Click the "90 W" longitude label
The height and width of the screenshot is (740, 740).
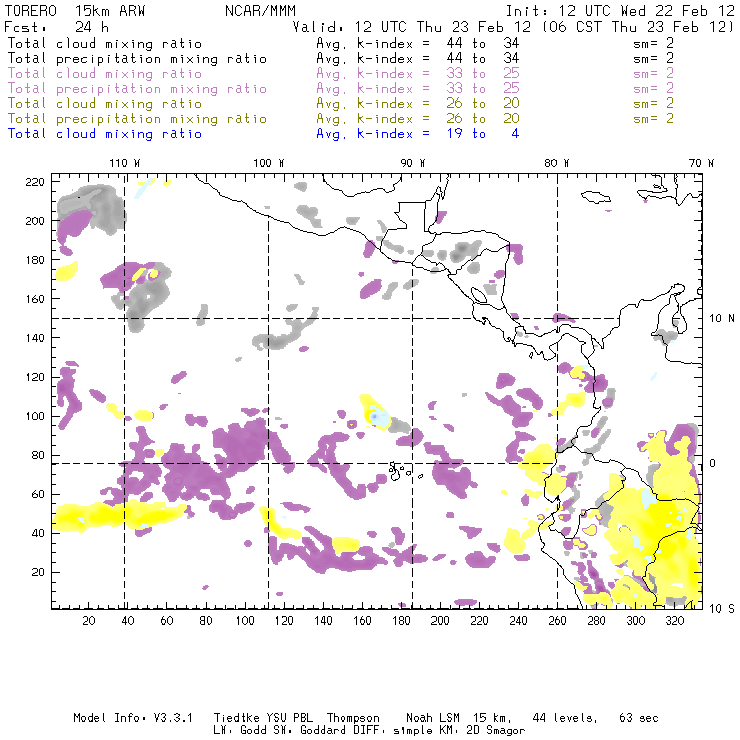click(x=413, y=163)
